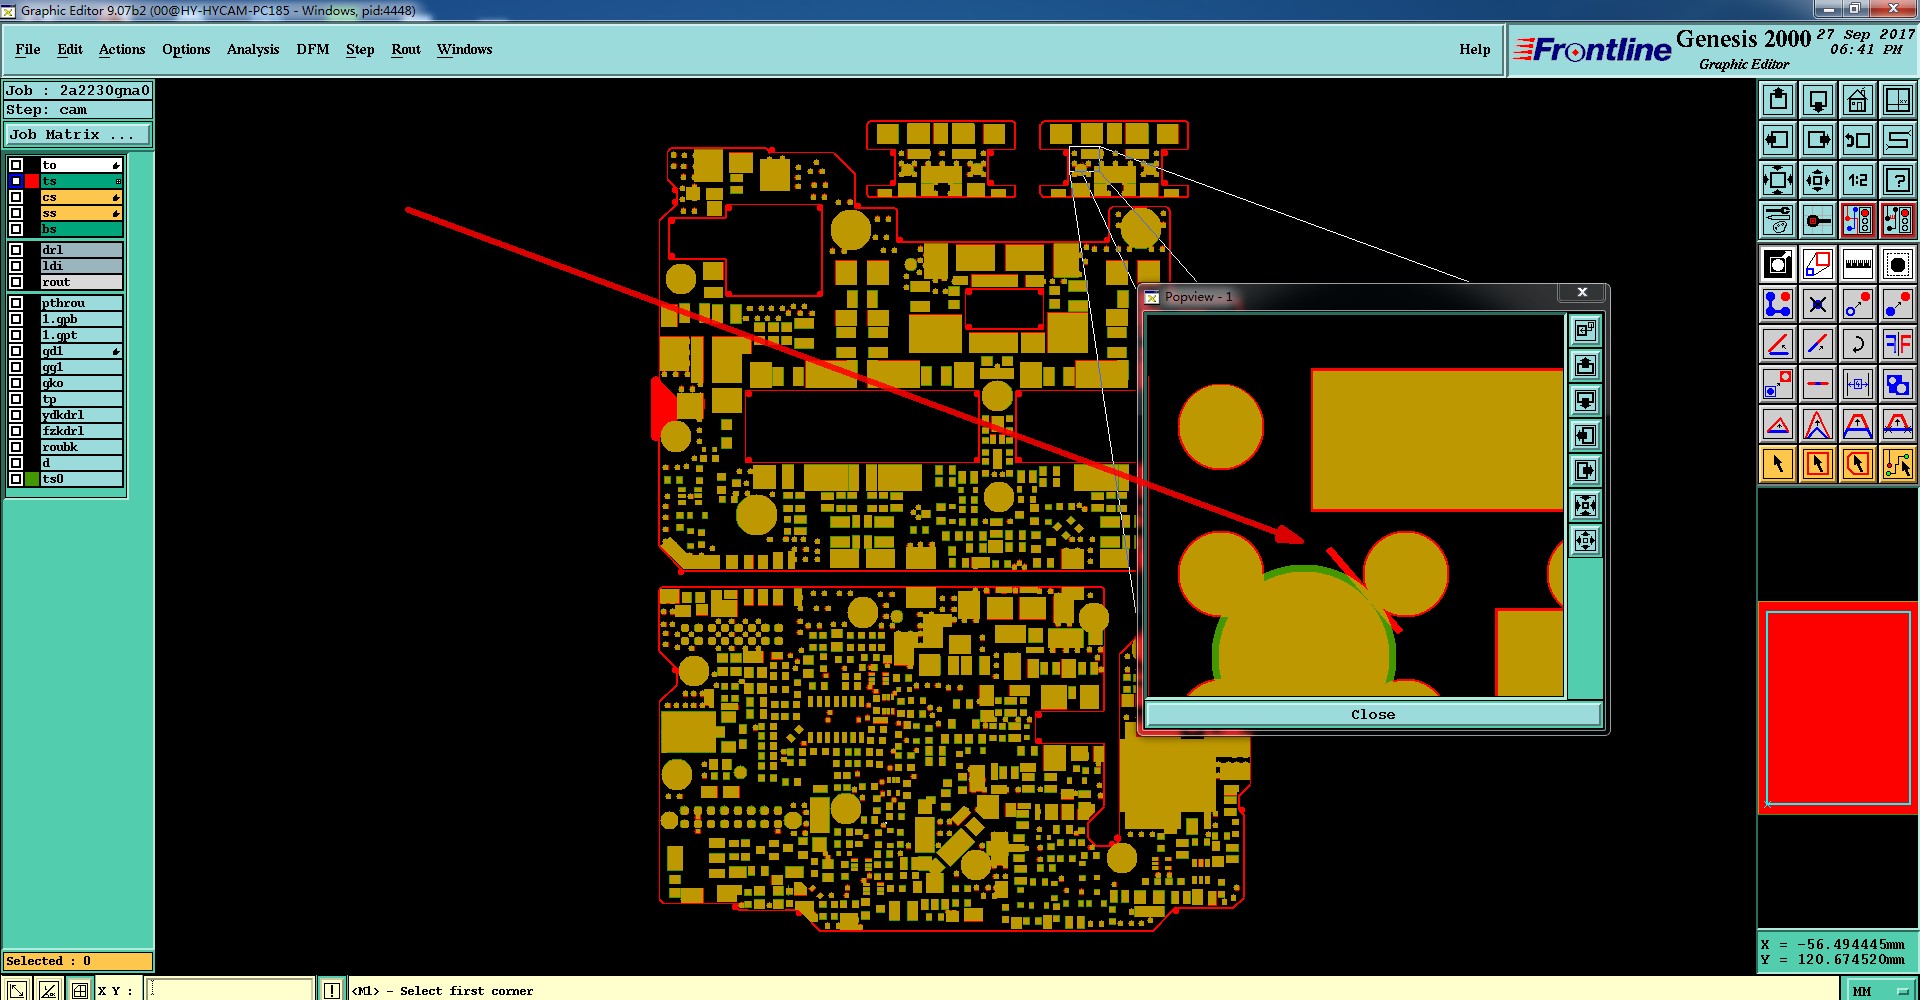Open the File menu
Viewport: 1920px width, 1000px height.
(28, 49)
